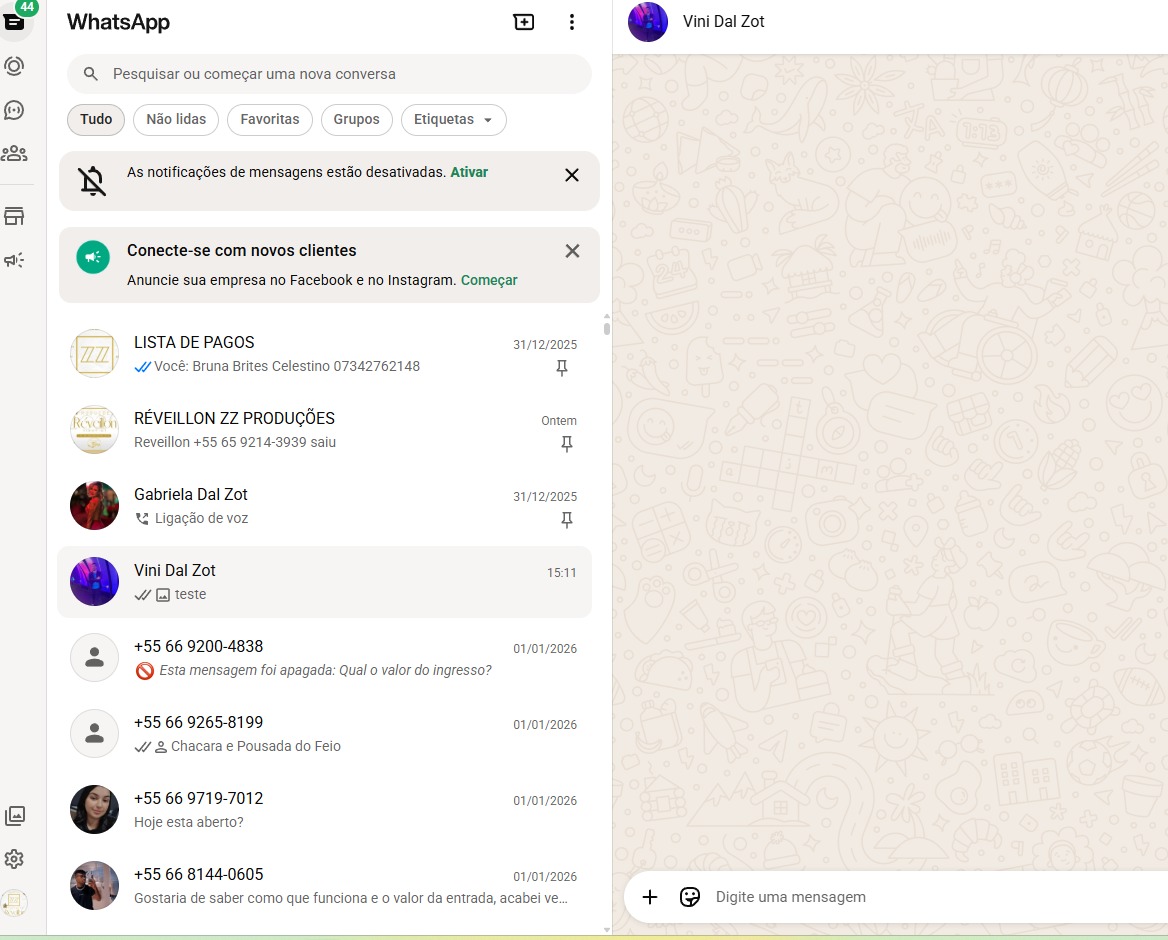Click the Começar advertising link
This screenshot has height=940, width=1168.
489,280
